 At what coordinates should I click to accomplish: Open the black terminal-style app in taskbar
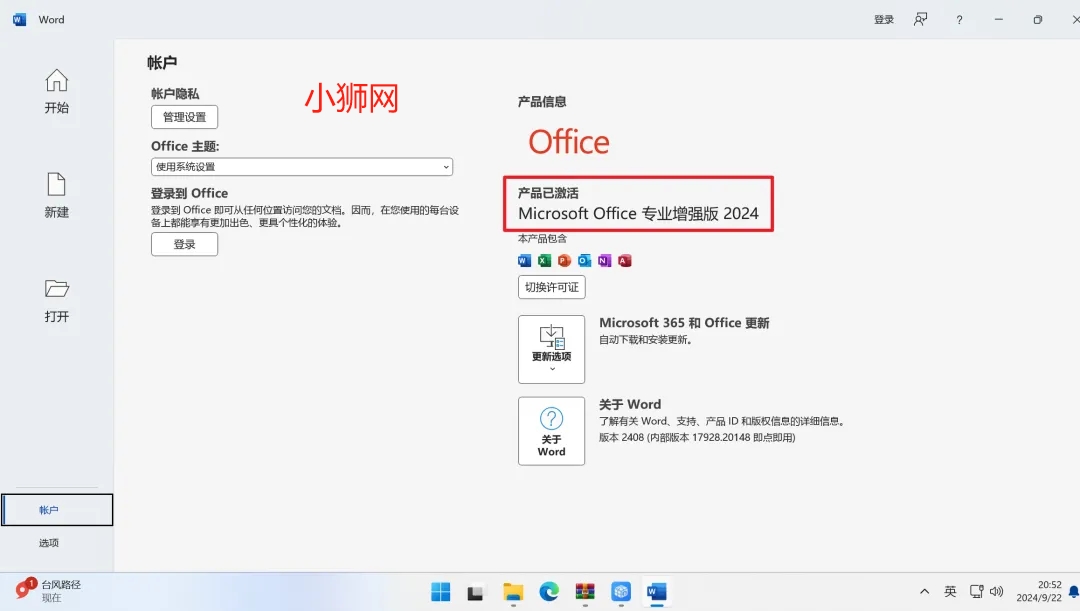pos(475,592)
